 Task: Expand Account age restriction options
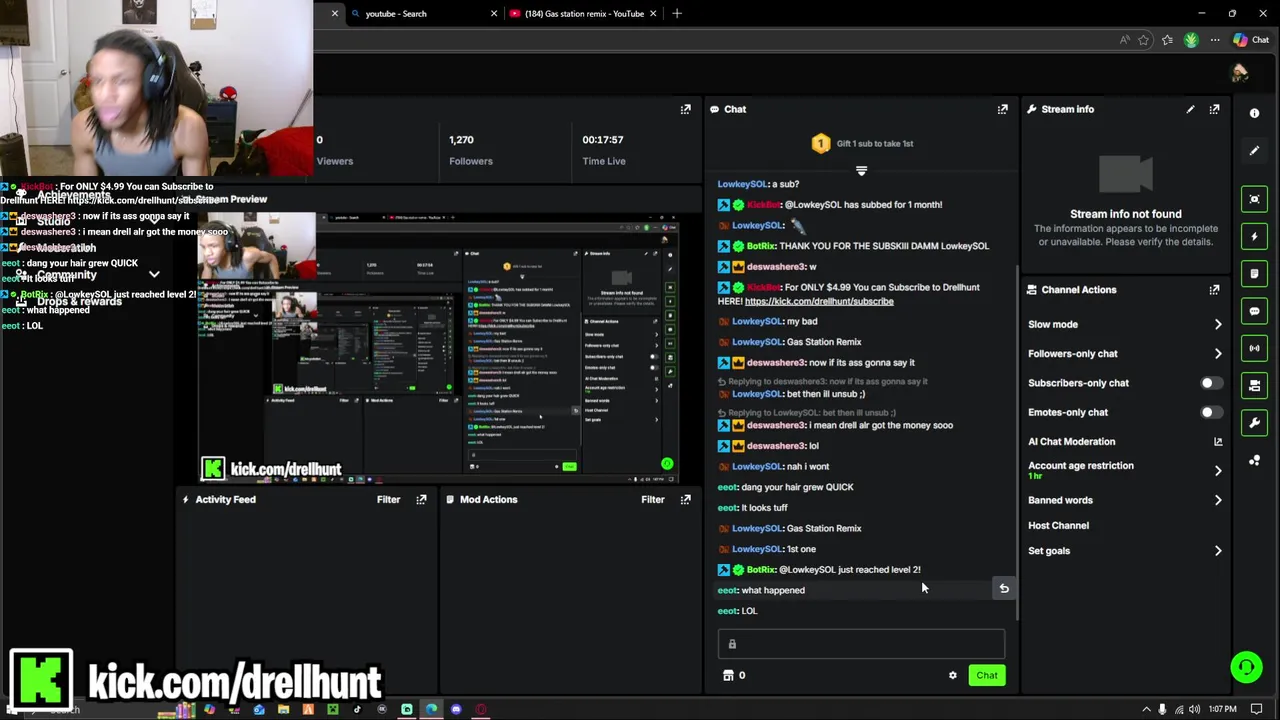[x=1218, y=470]
